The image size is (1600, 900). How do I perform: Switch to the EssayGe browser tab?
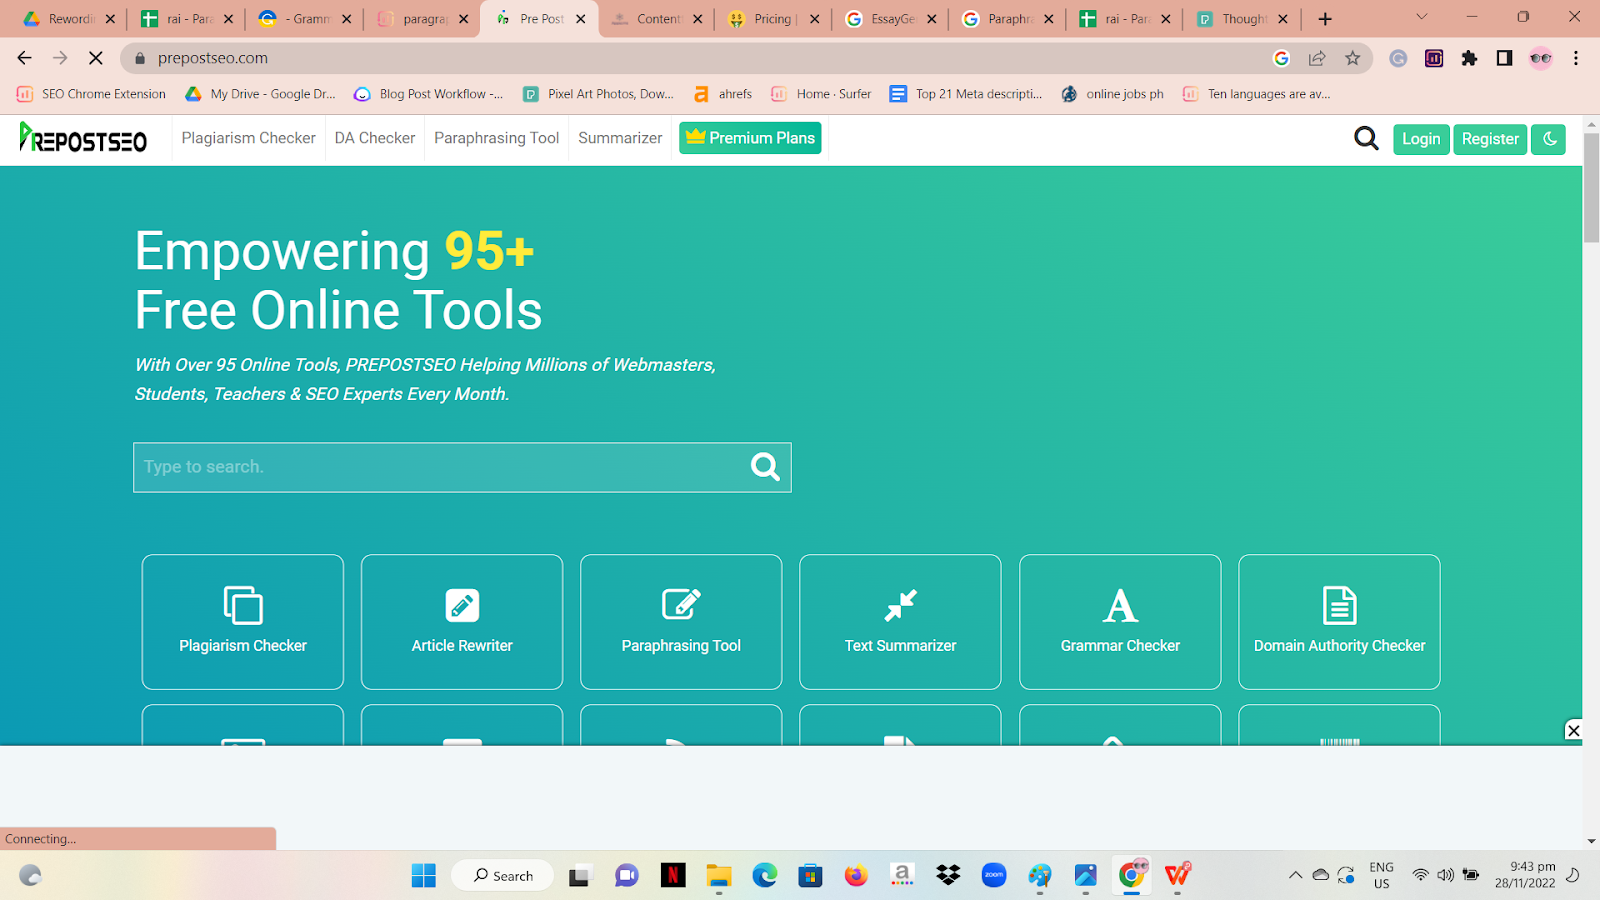891,19
